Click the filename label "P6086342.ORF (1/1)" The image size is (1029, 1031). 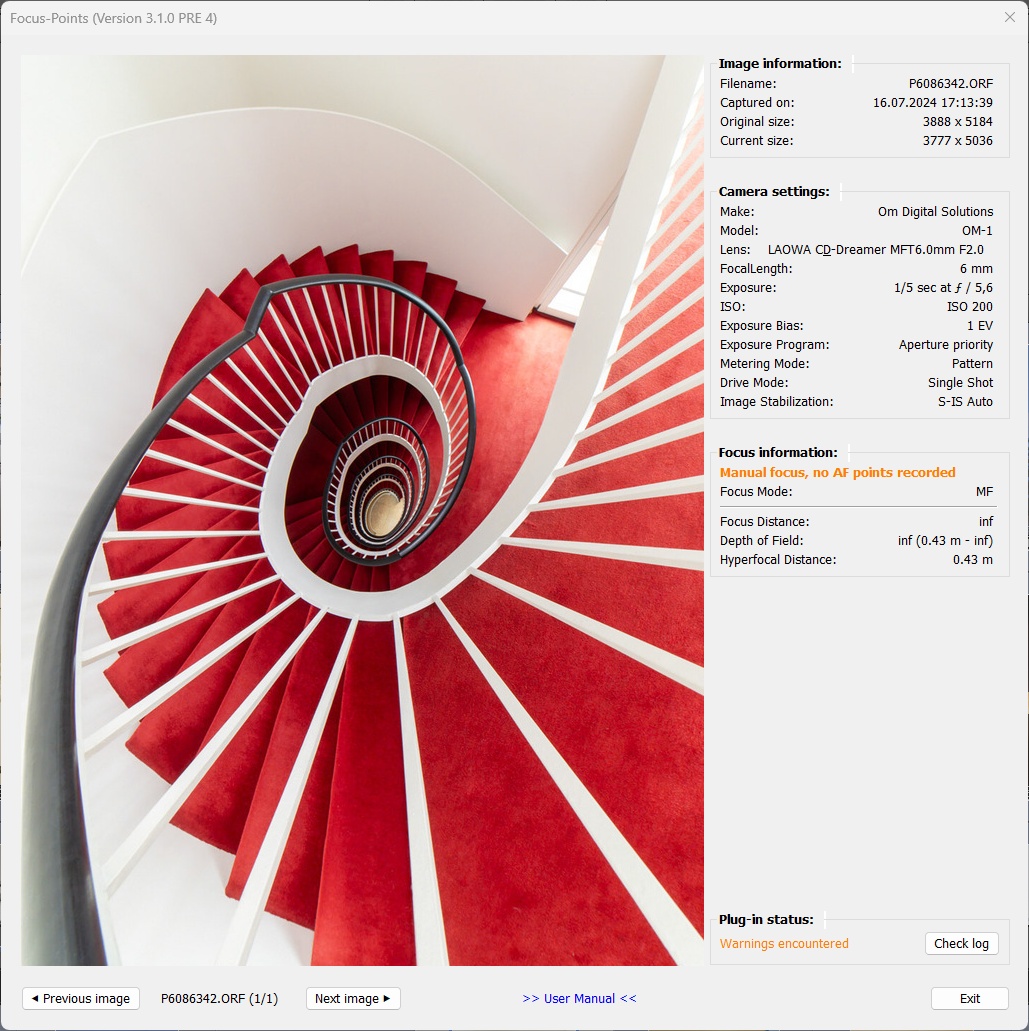tap(221, 998)
